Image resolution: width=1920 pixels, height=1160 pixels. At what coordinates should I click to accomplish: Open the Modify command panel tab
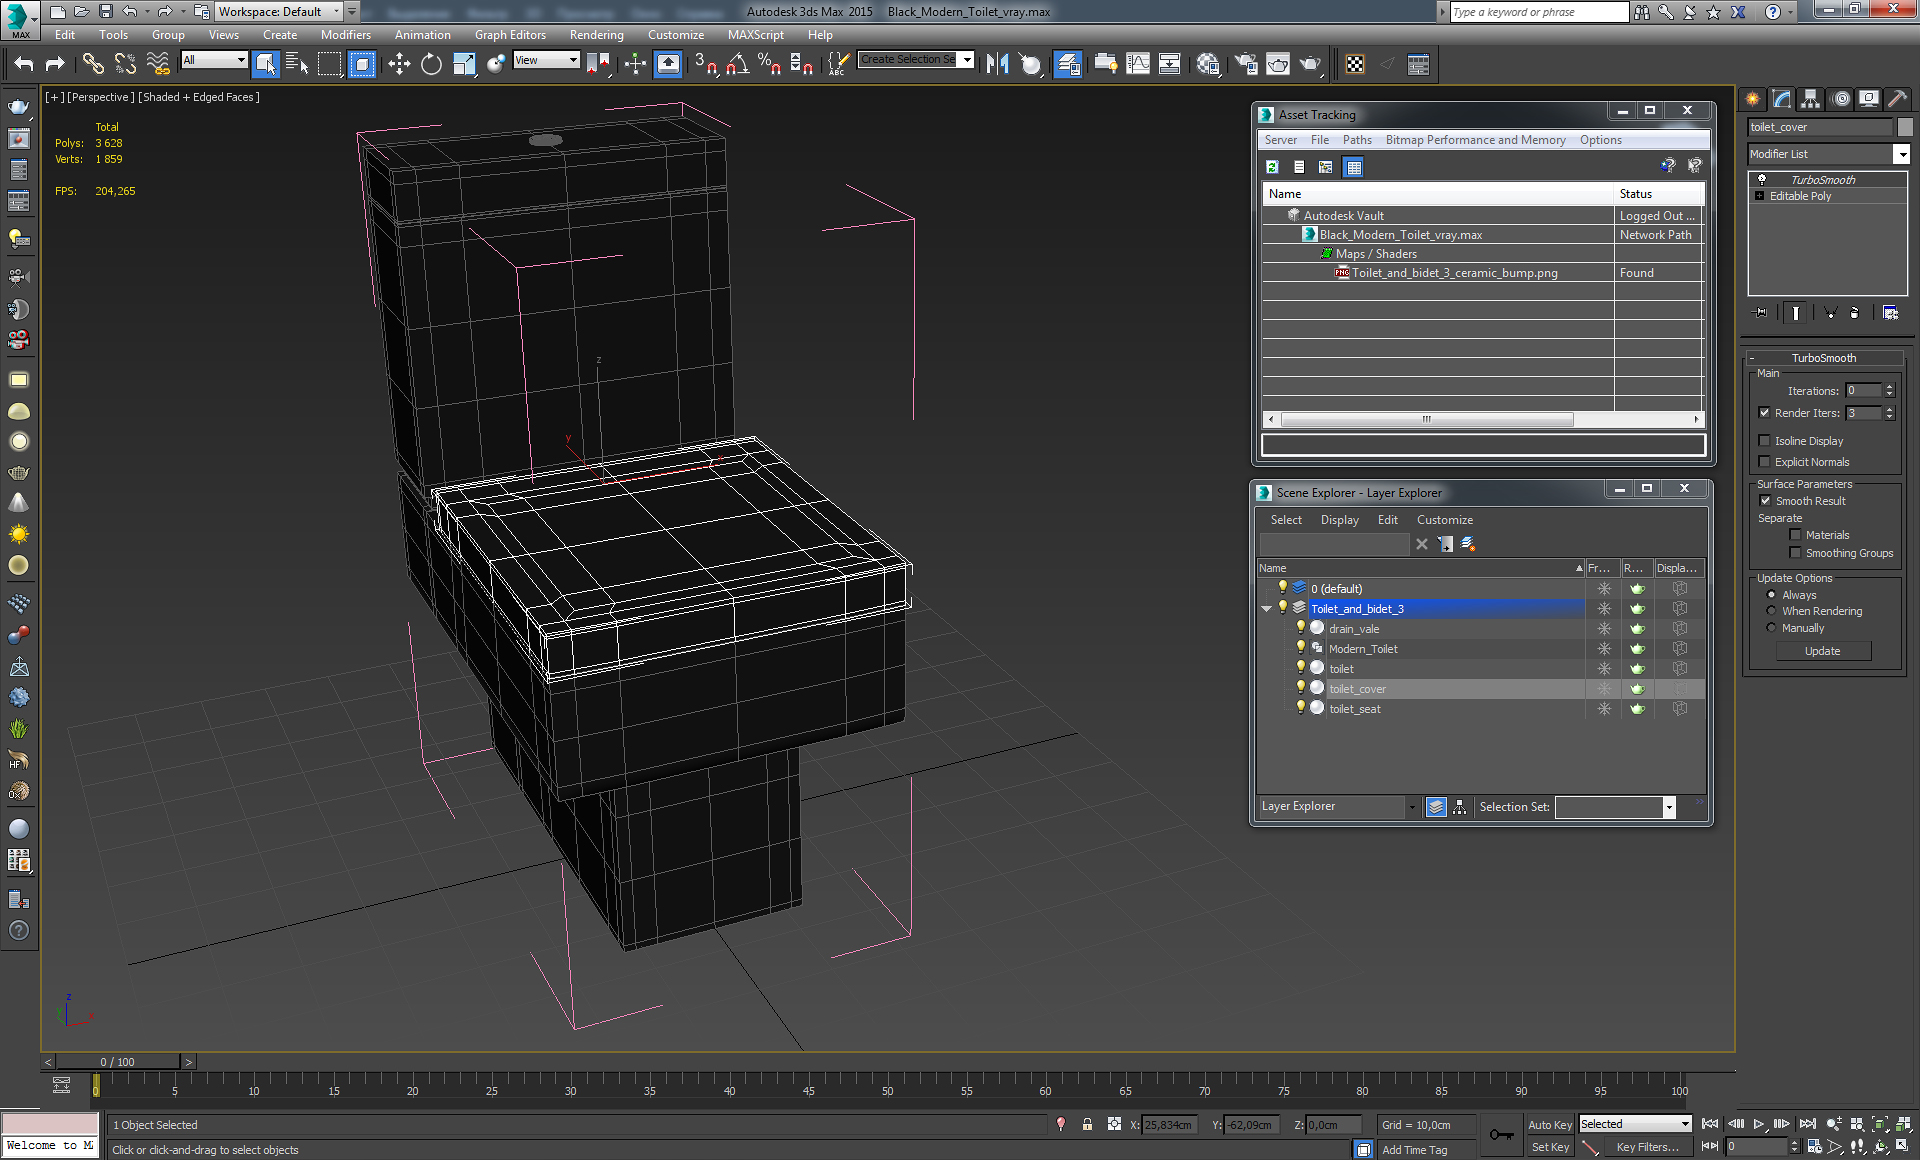coord(1781,98)
